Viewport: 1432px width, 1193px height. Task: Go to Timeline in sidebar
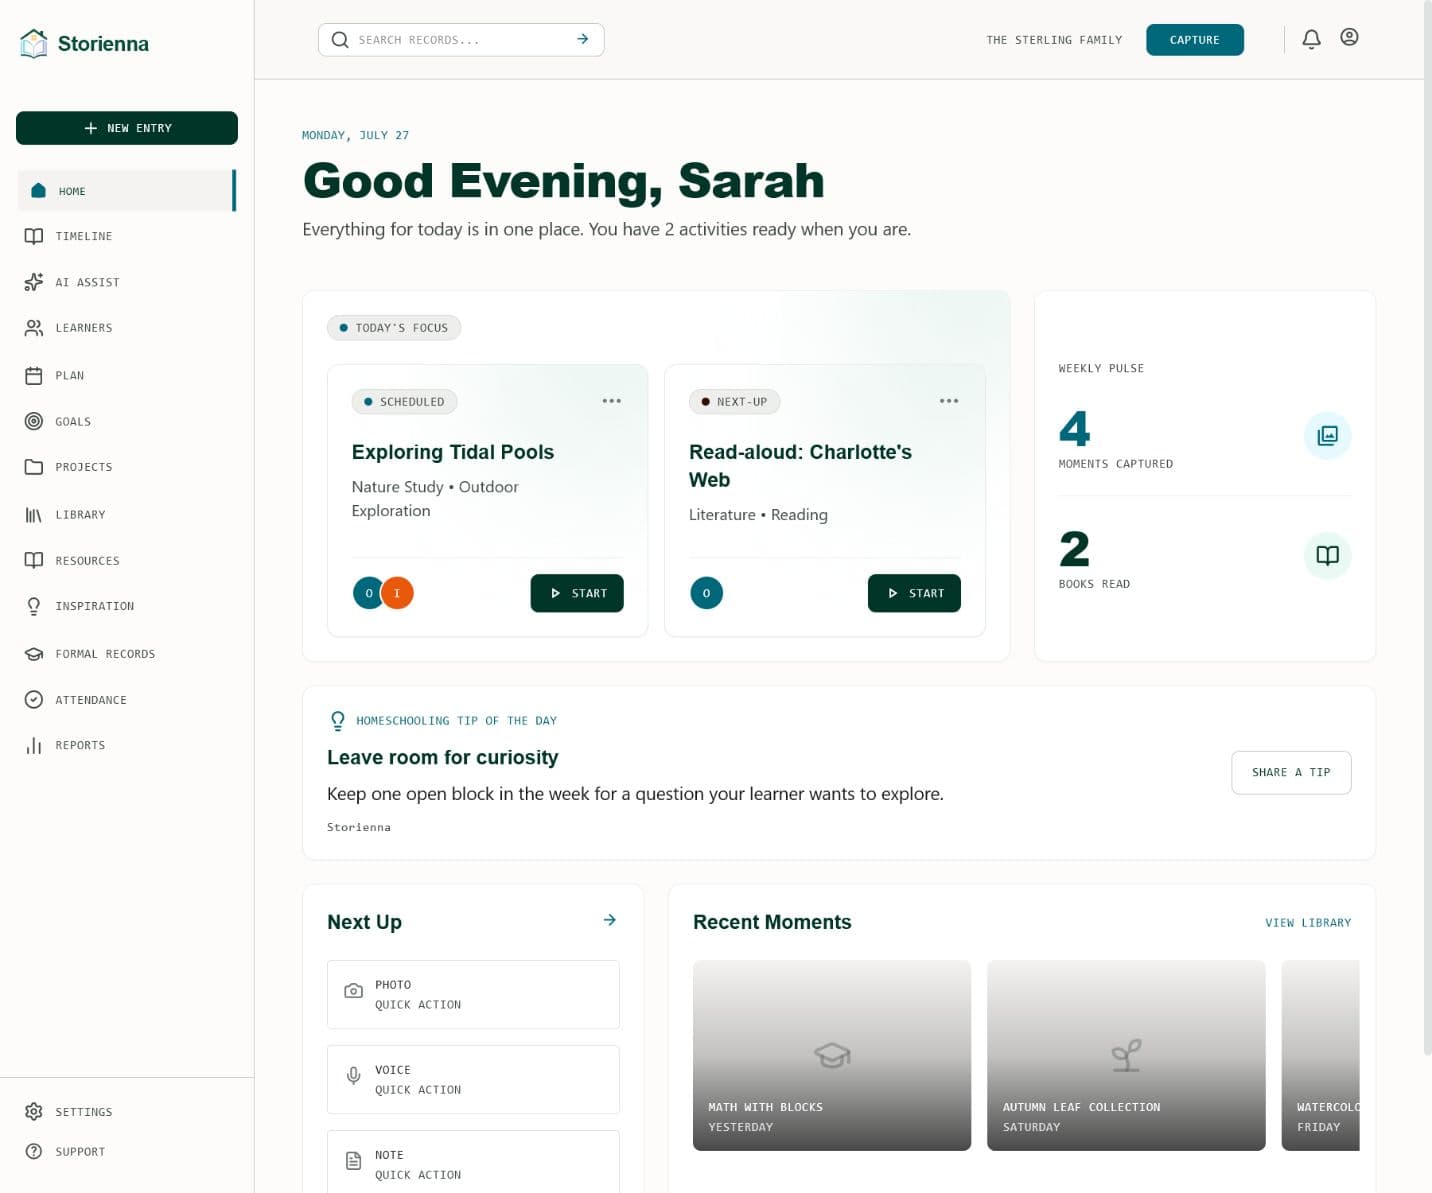126,236
